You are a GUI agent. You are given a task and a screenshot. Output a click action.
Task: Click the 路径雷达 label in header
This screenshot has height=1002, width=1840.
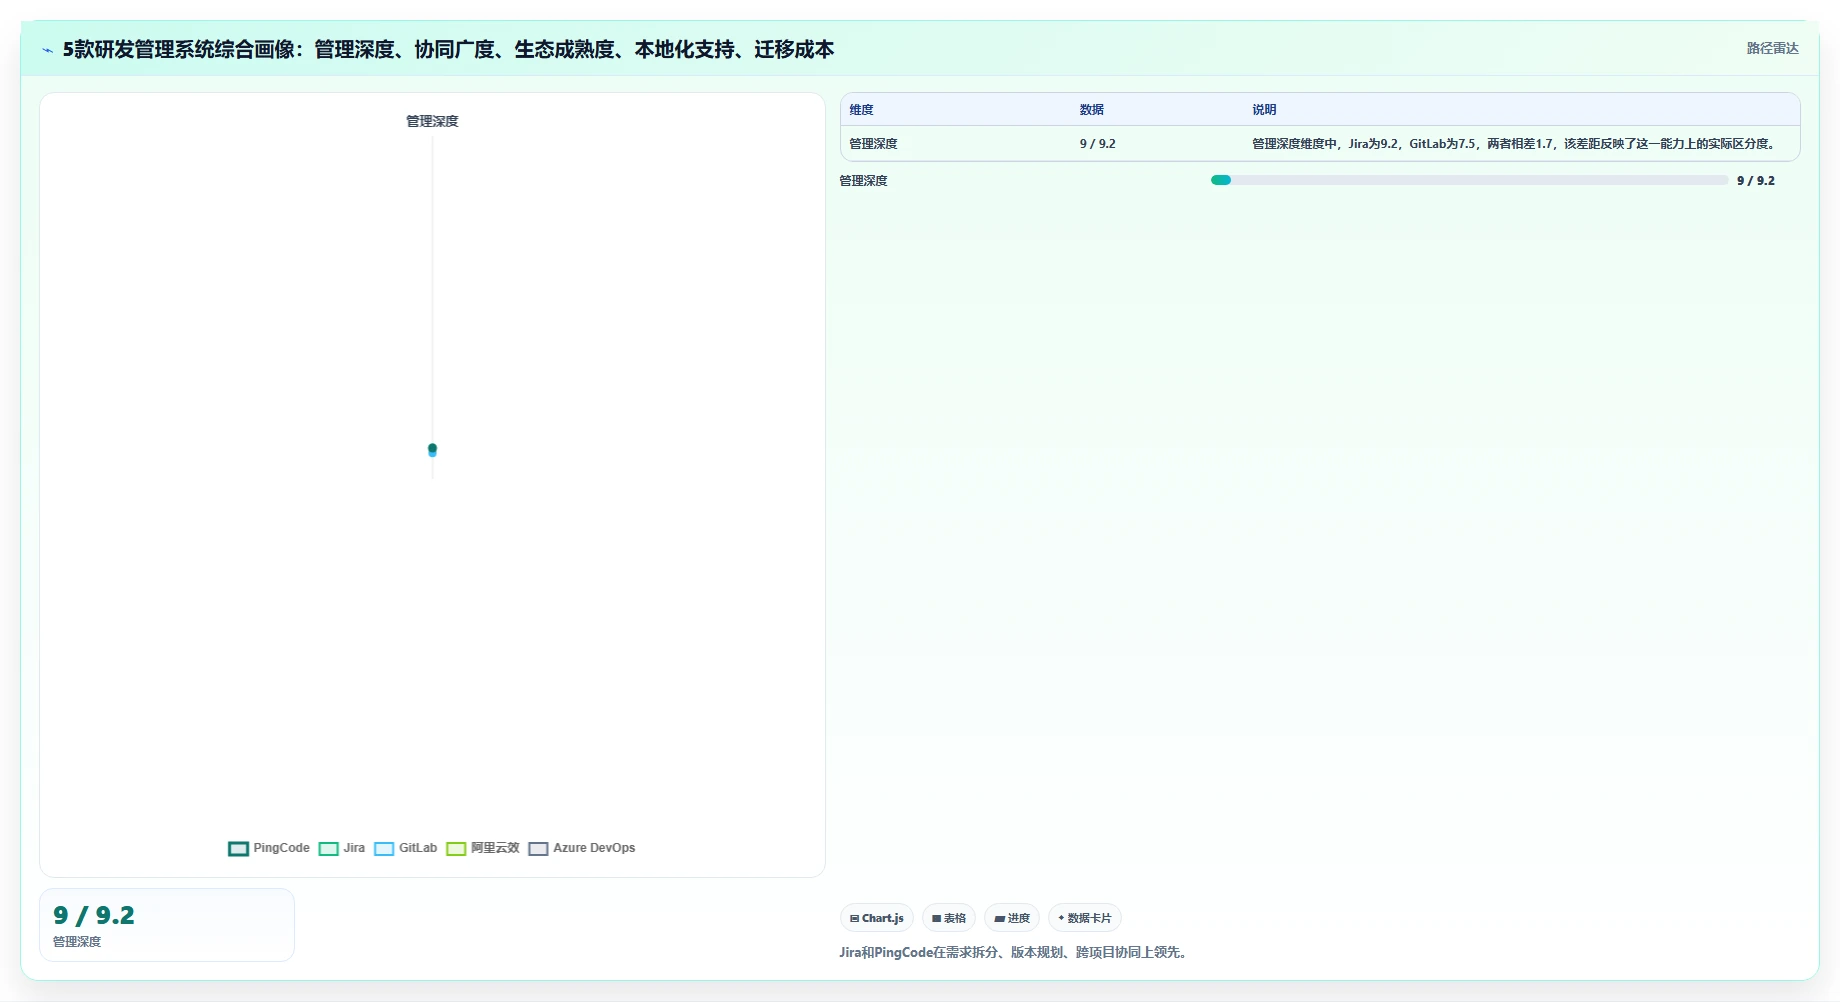coord(1772,48)
